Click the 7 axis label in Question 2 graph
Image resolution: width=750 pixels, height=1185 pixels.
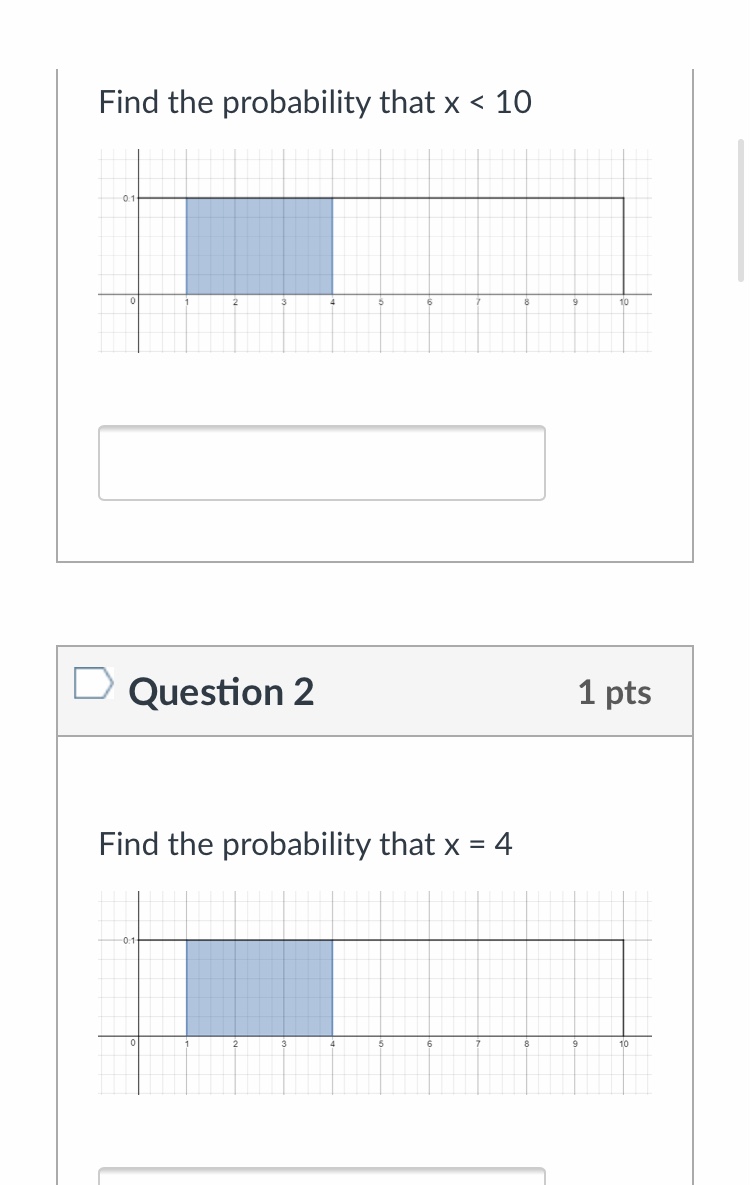click(478, 1044)
